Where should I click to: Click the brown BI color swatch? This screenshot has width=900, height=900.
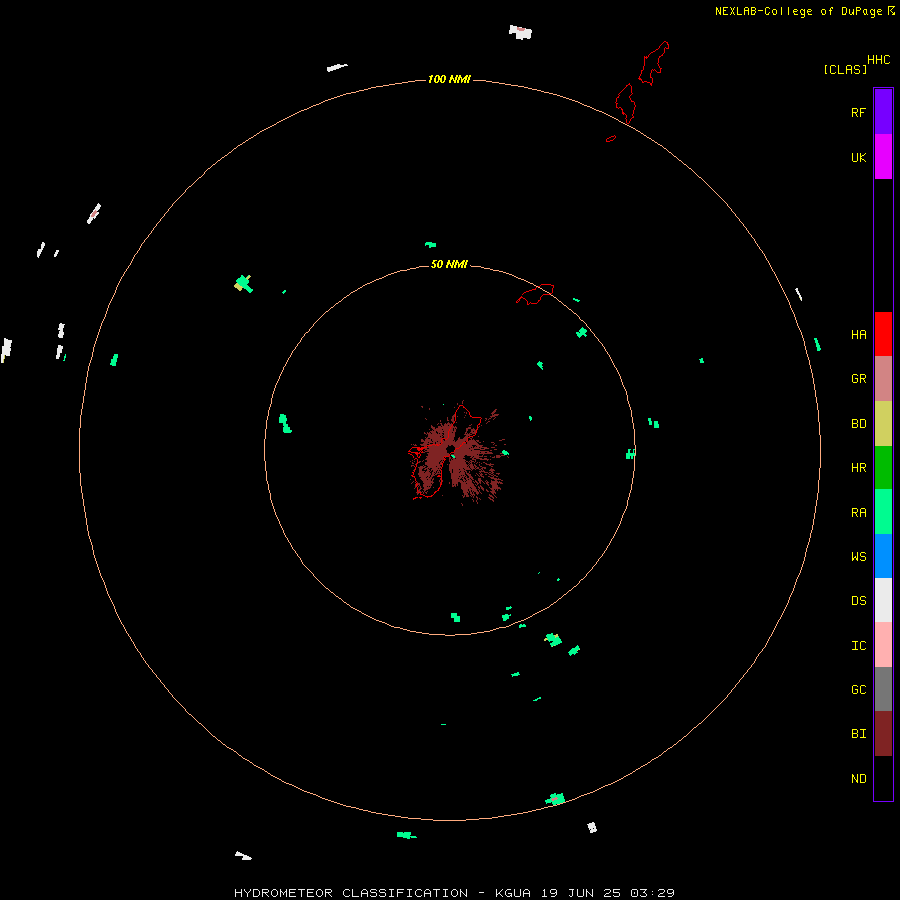(883, 734)
